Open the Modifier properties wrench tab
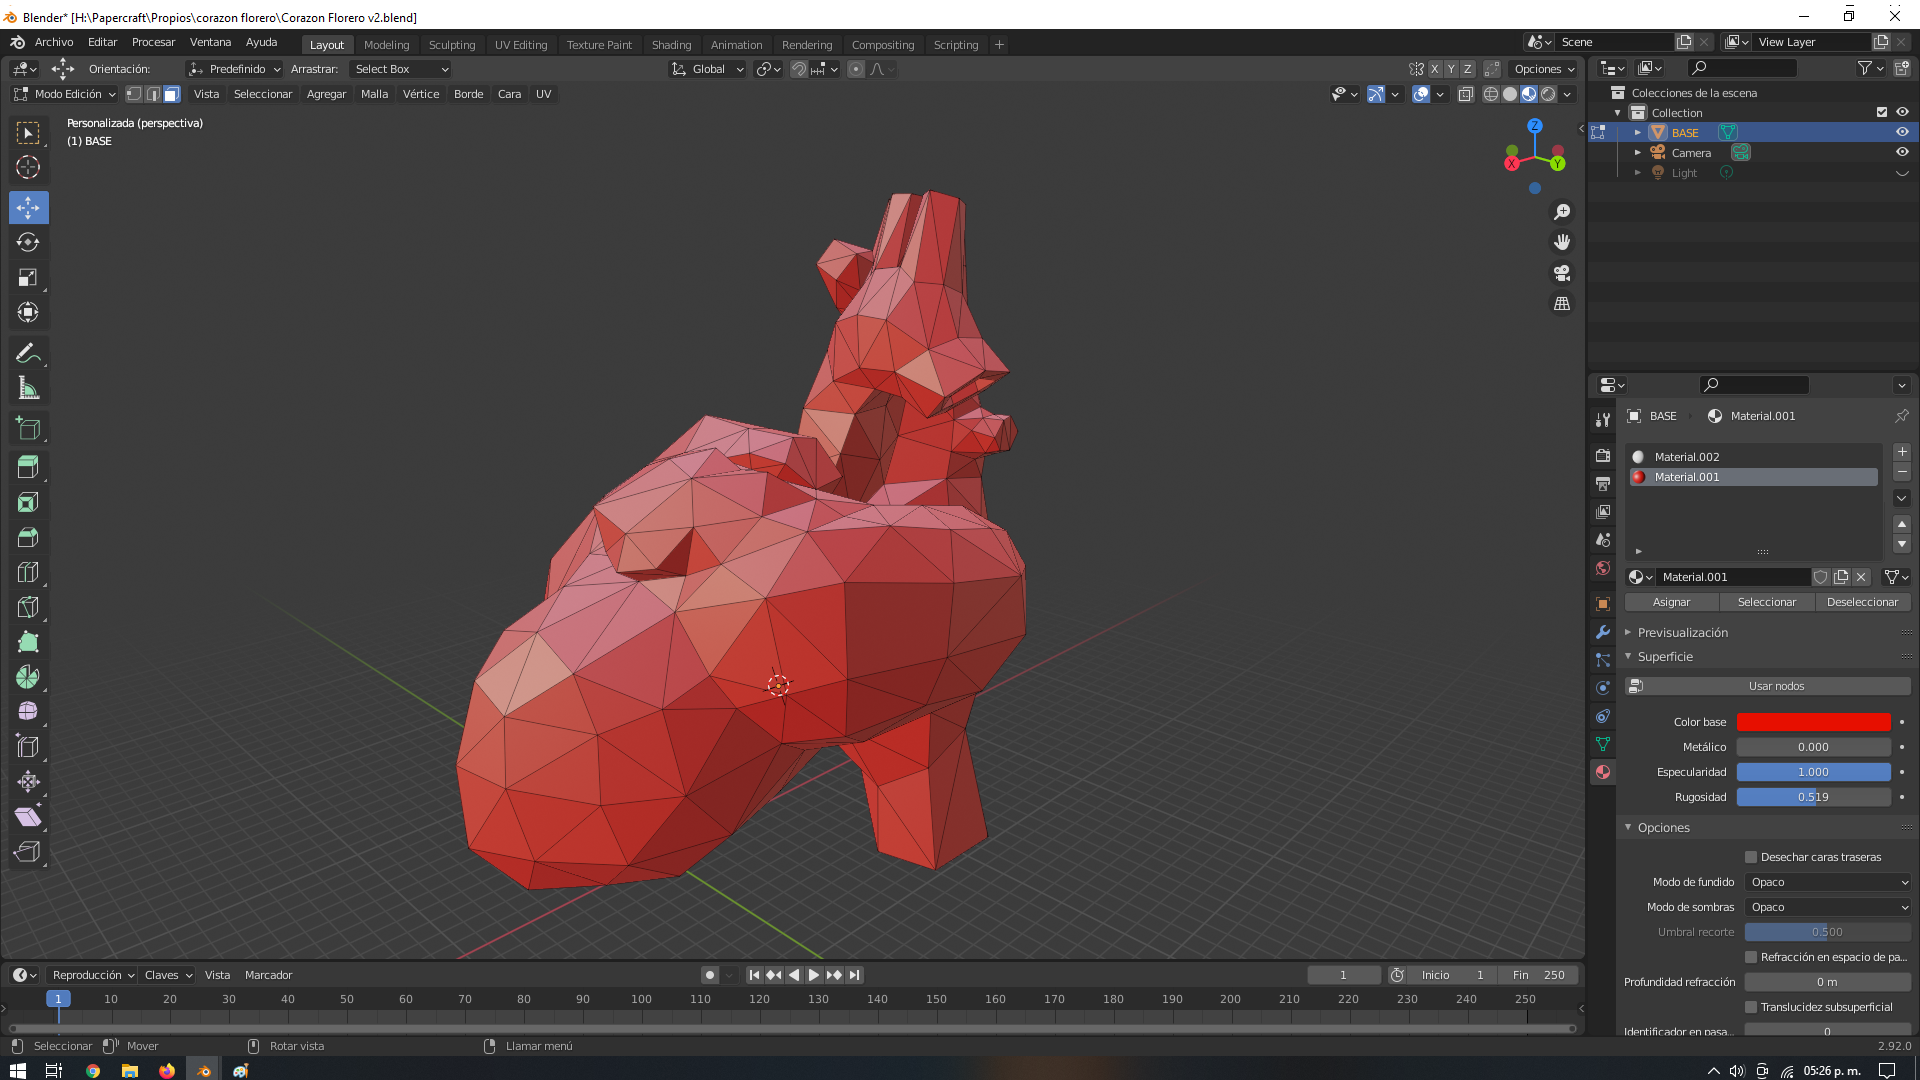 1603,632
